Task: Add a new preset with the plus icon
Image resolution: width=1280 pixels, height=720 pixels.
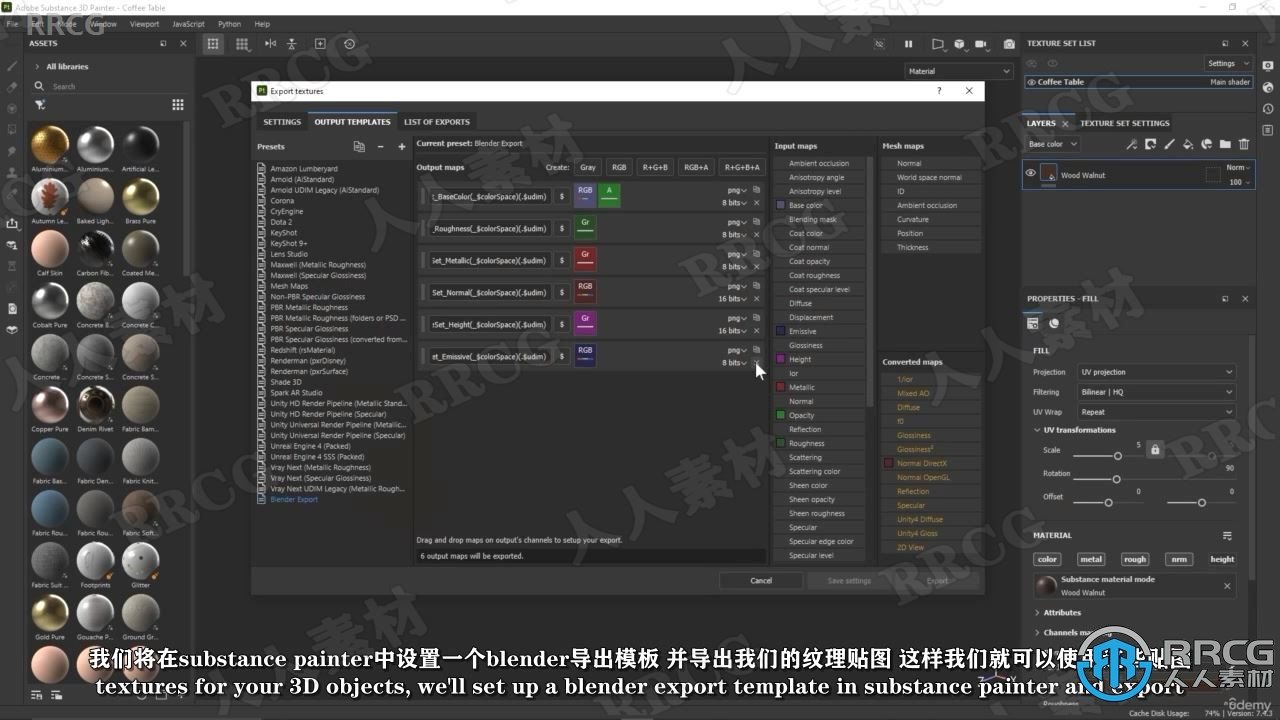Action: (x=402, y=146)
